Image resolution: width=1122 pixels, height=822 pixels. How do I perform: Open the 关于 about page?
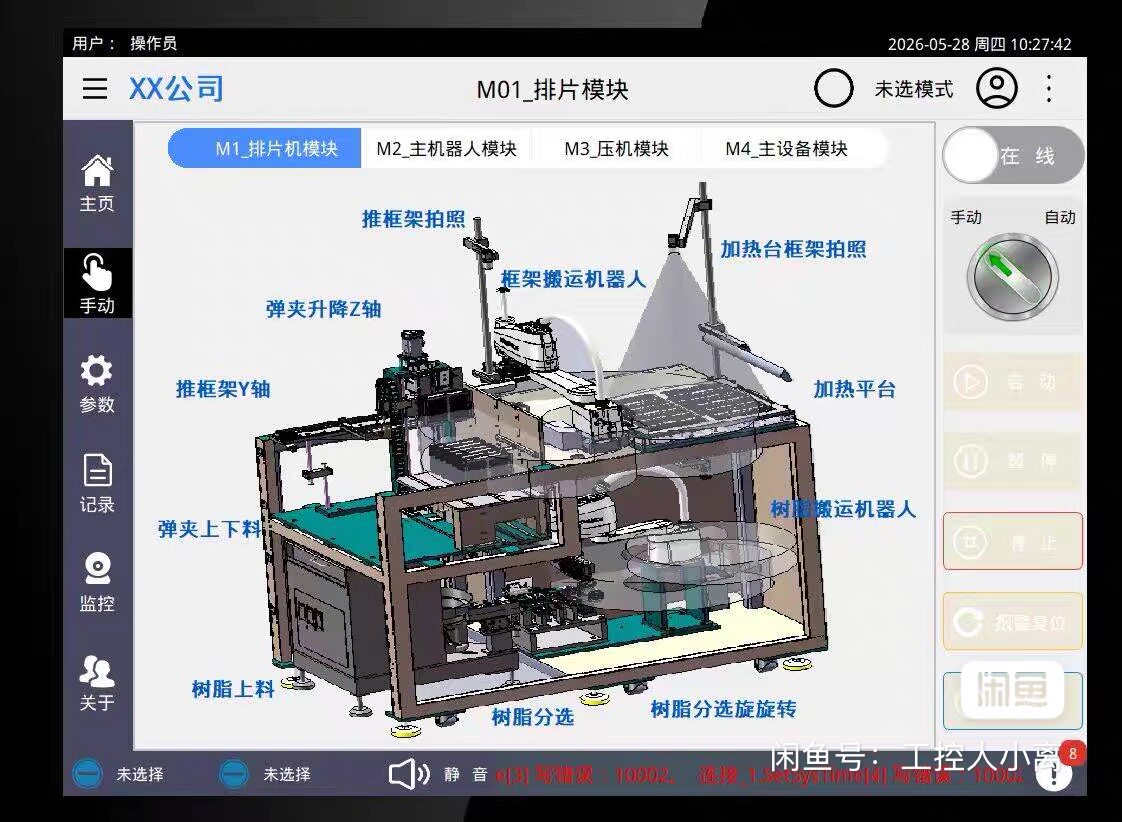tap(97, 682)
